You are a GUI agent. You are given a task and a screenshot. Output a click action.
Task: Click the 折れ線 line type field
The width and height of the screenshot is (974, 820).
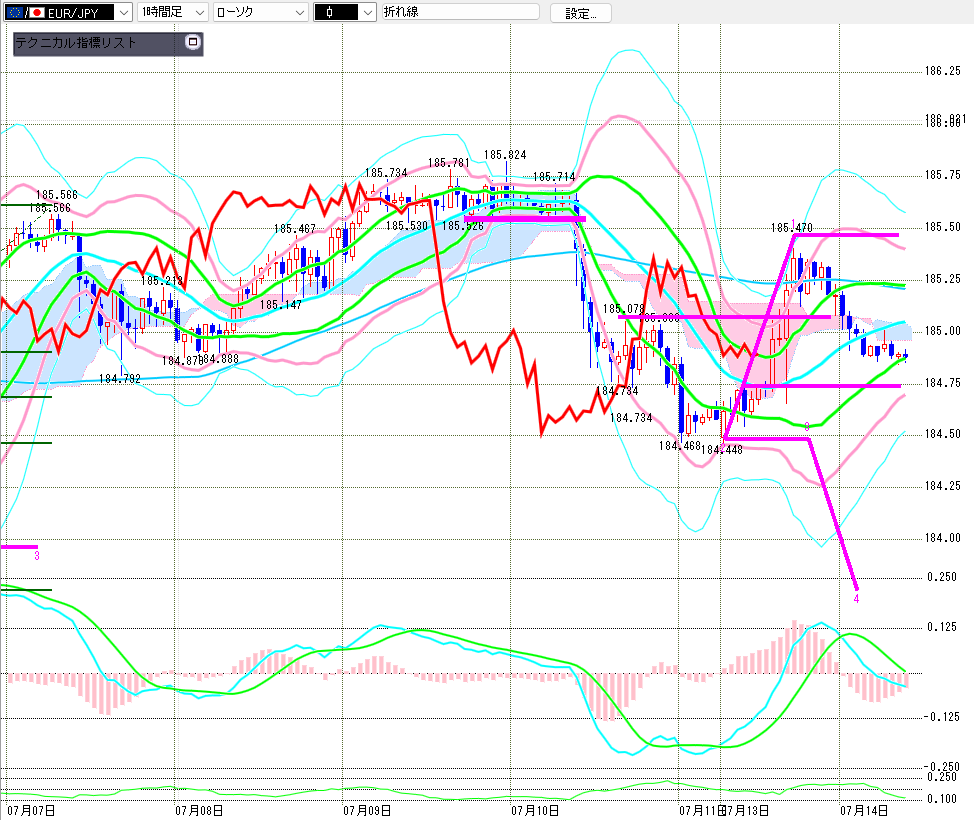tap(460, 12)
